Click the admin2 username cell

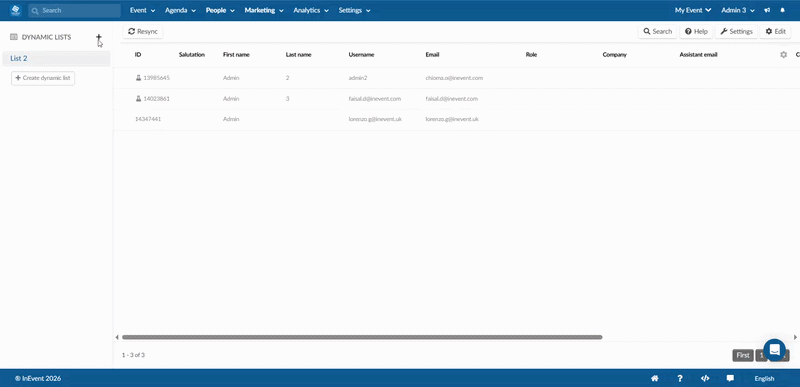tap(359, 78)
